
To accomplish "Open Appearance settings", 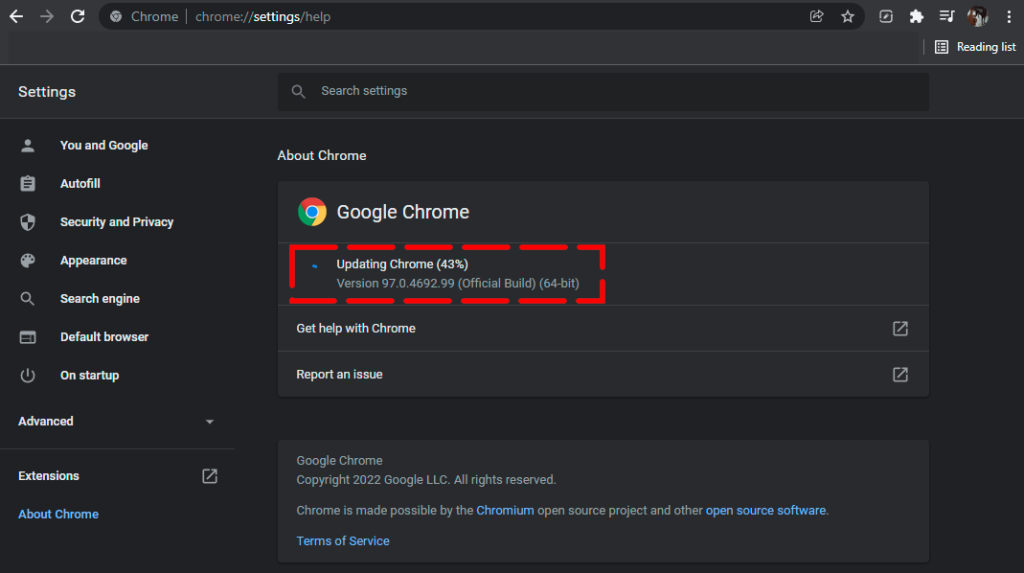I will coord(93,261).
